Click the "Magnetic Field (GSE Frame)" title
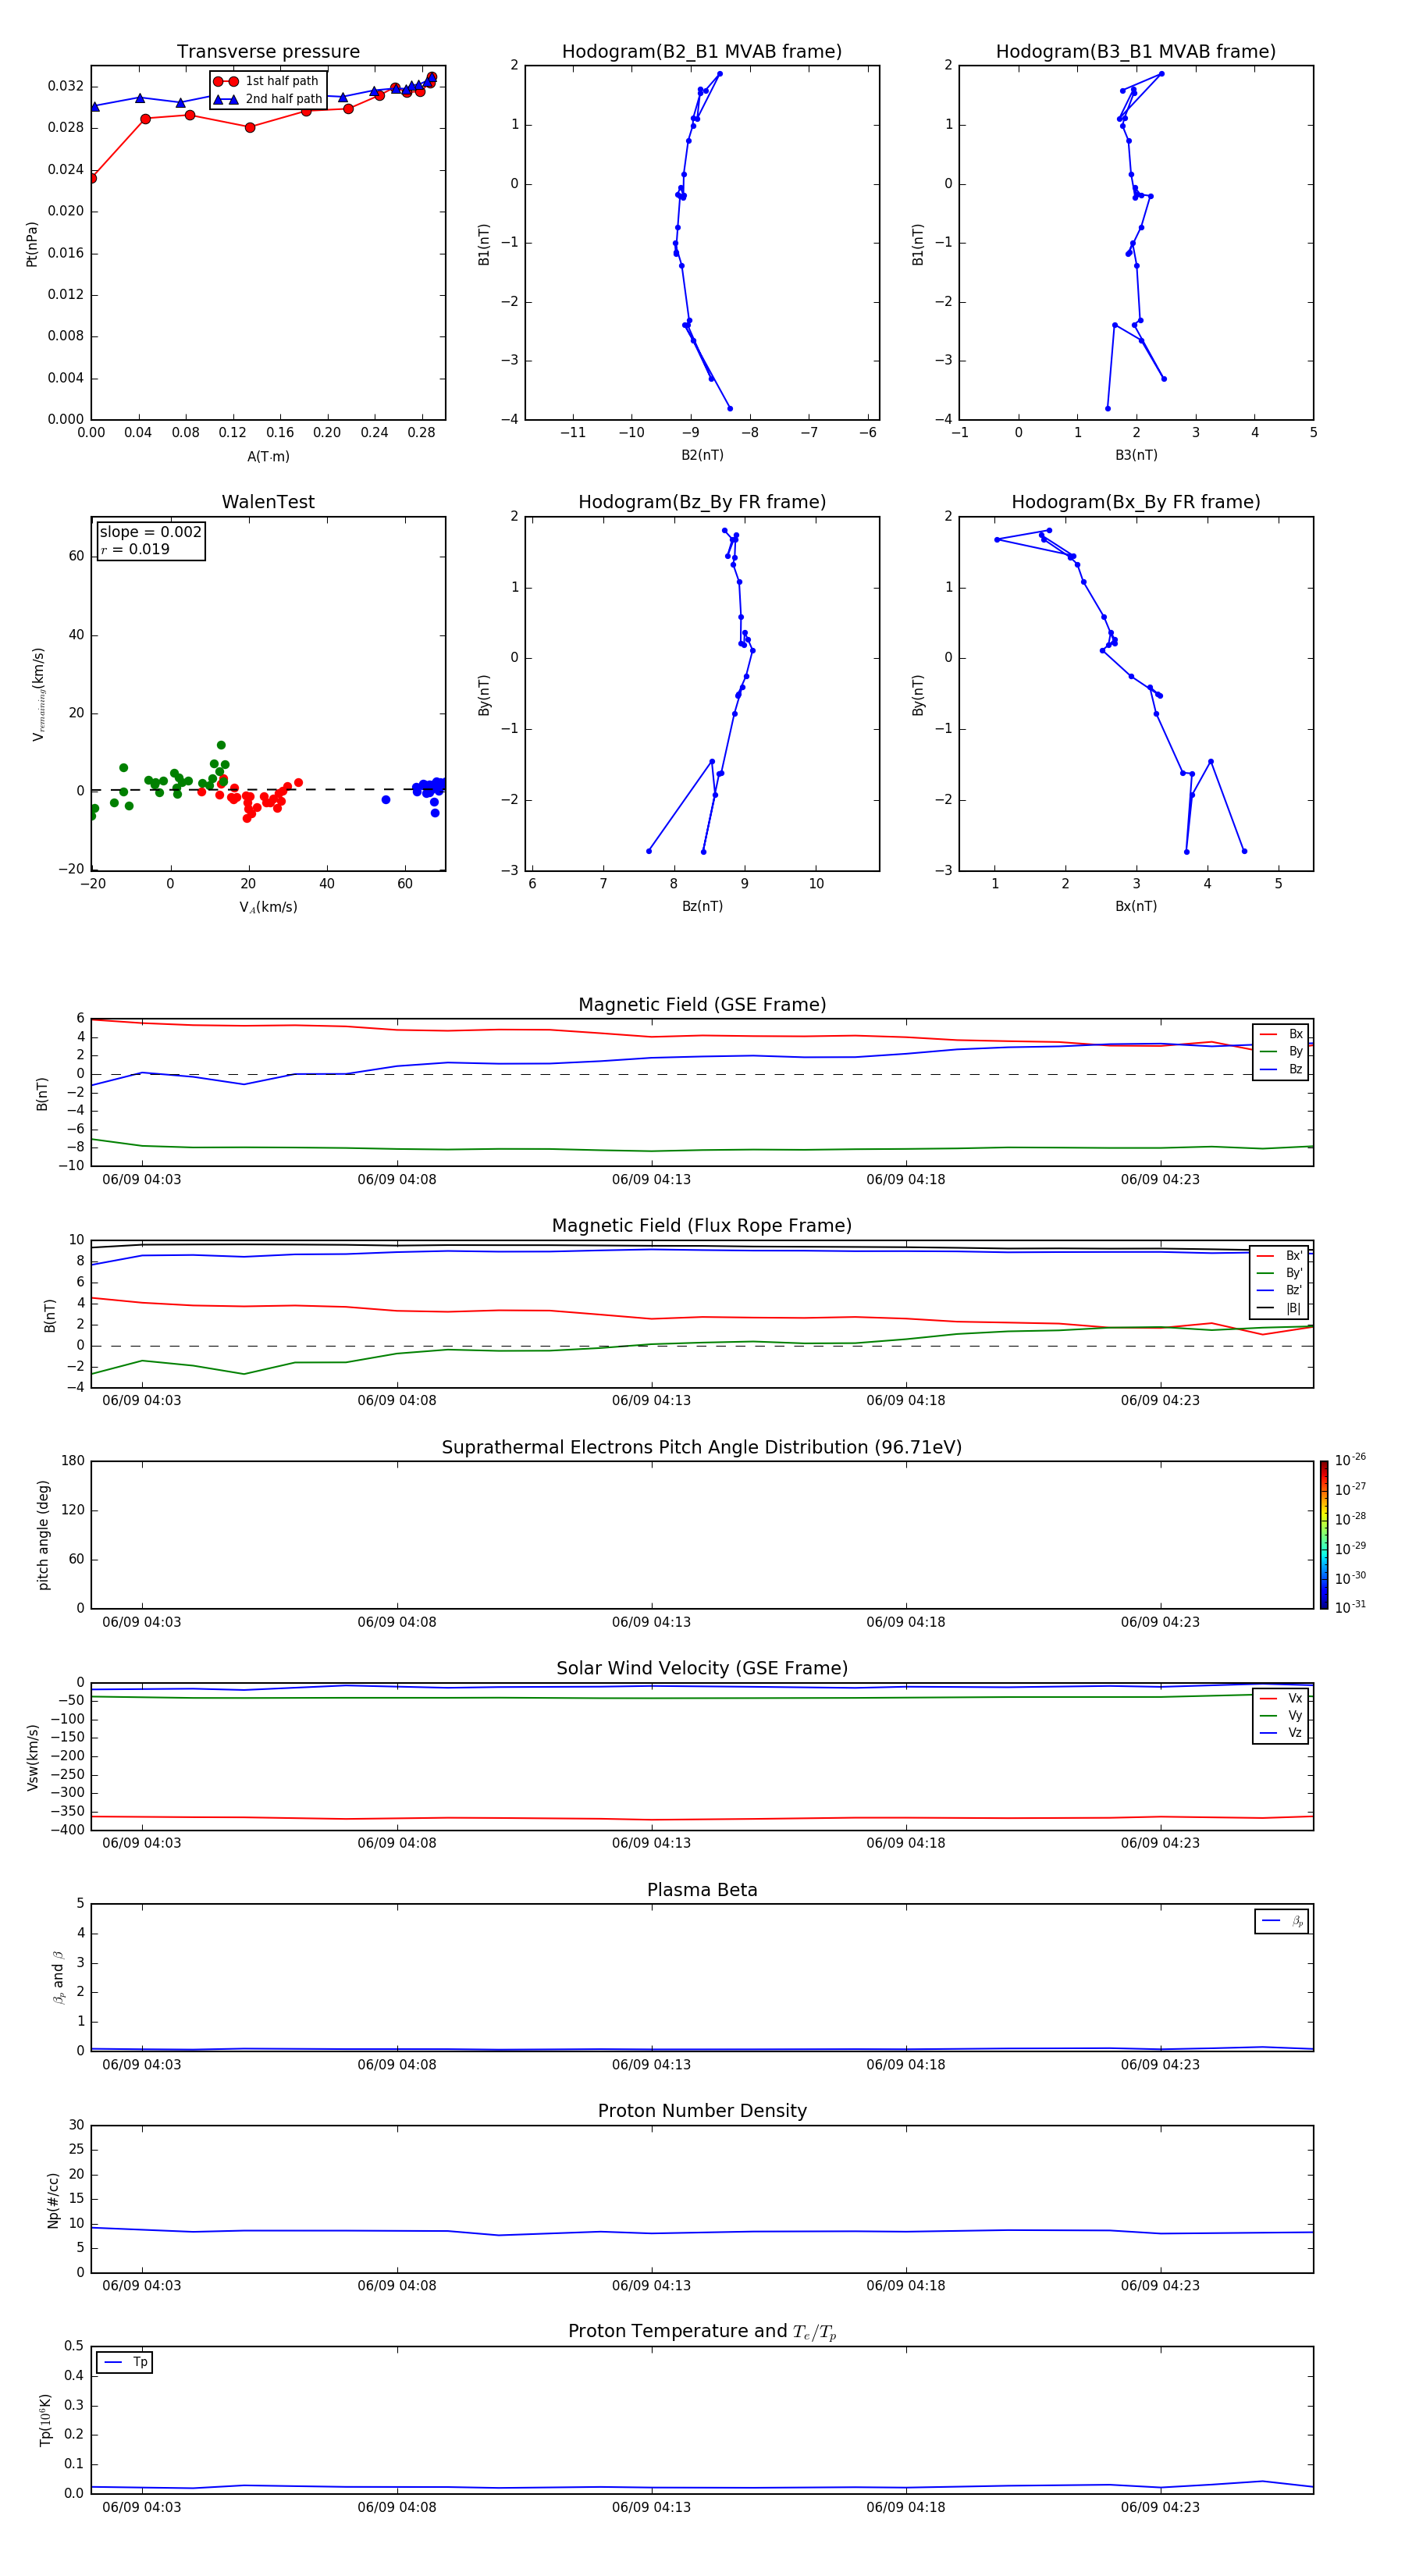Image resolution: width=1405 pixels, height=2576 pixels. (702, 1005)
